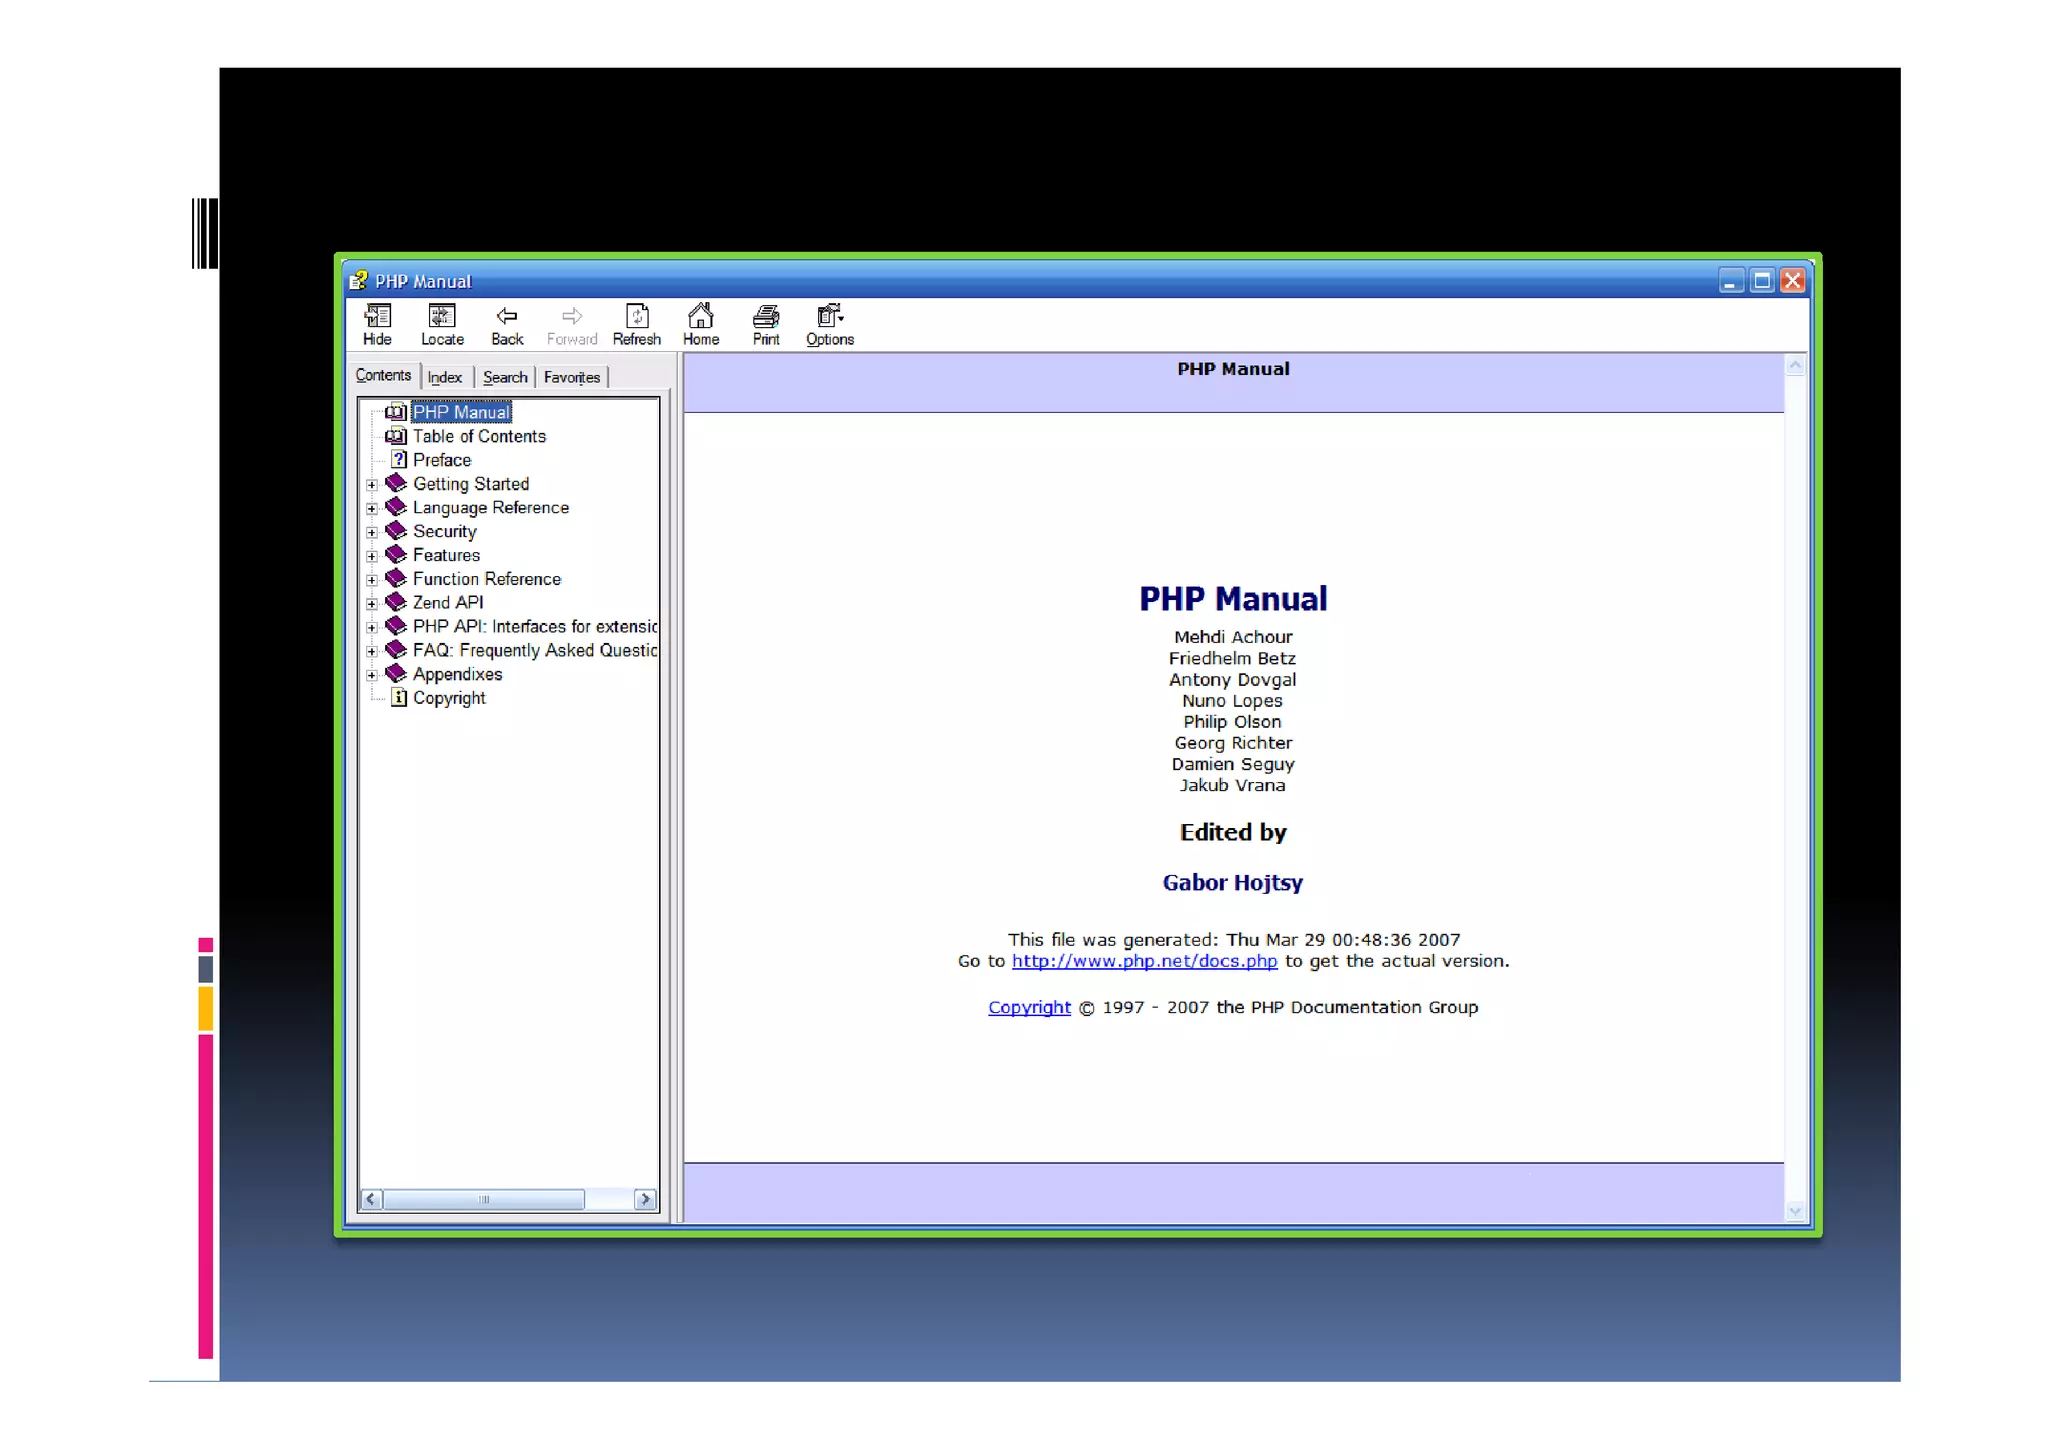
Task: Click the tree scrollbar left arrow
Action: pyautogui.click(x=371, y=1199)
